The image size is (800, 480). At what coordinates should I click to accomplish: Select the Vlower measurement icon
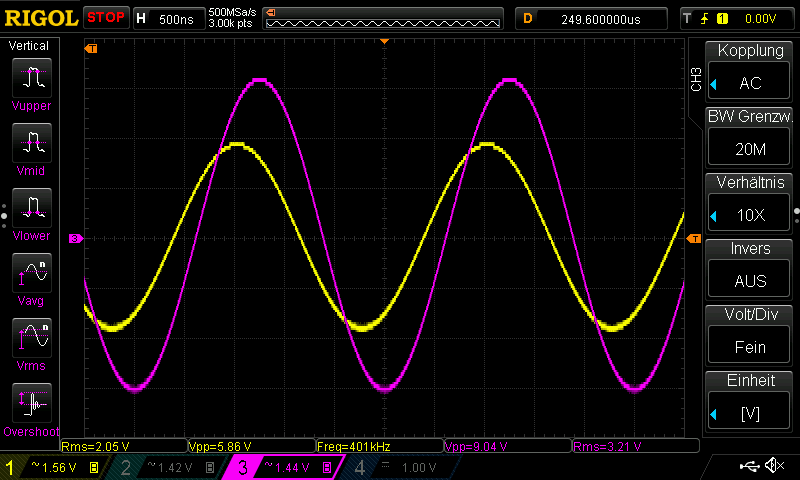[x=32, y=208]
